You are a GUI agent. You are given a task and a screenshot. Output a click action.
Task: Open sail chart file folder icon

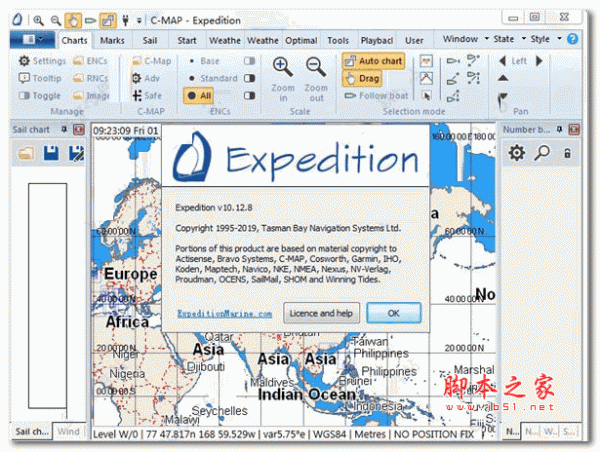(x=26, y=153)
